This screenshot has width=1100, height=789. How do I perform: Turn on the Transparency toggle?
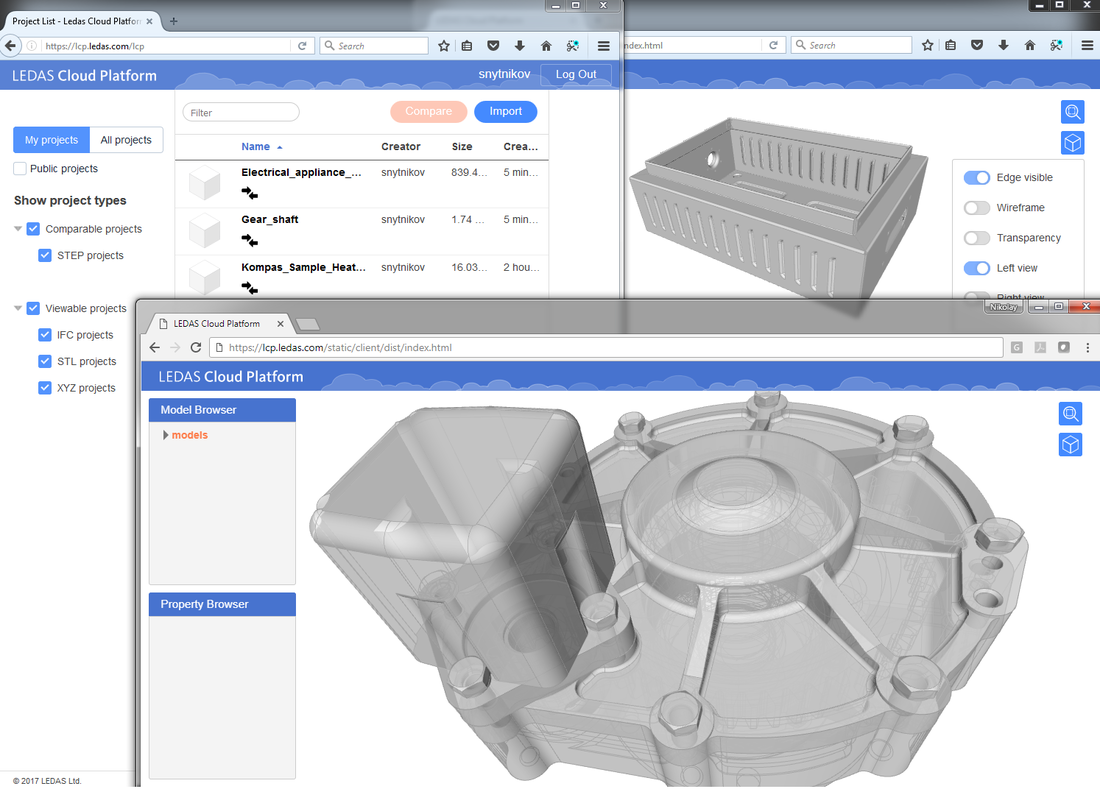[x=976, y=238]
